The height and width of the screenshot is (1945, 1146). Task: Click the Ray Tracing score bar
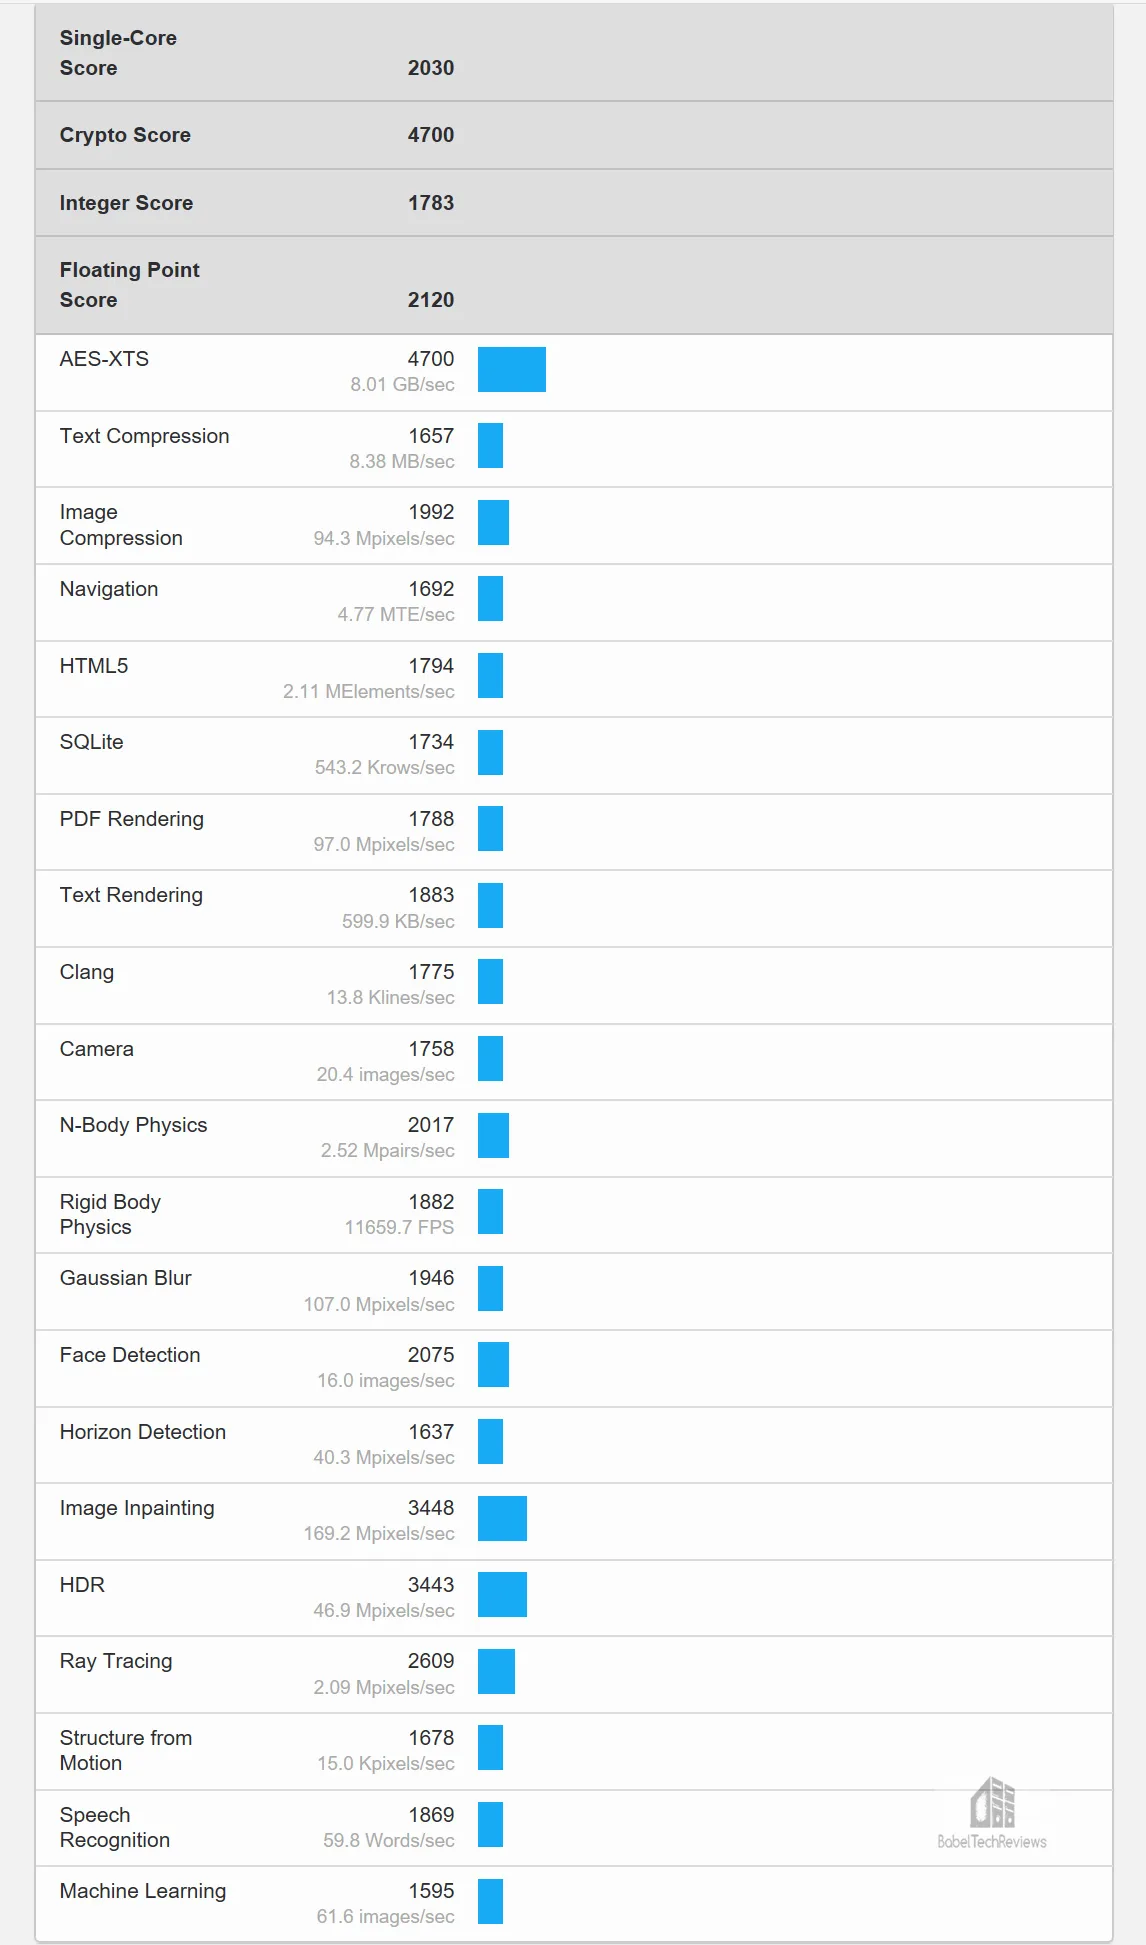click(496, 1671)
